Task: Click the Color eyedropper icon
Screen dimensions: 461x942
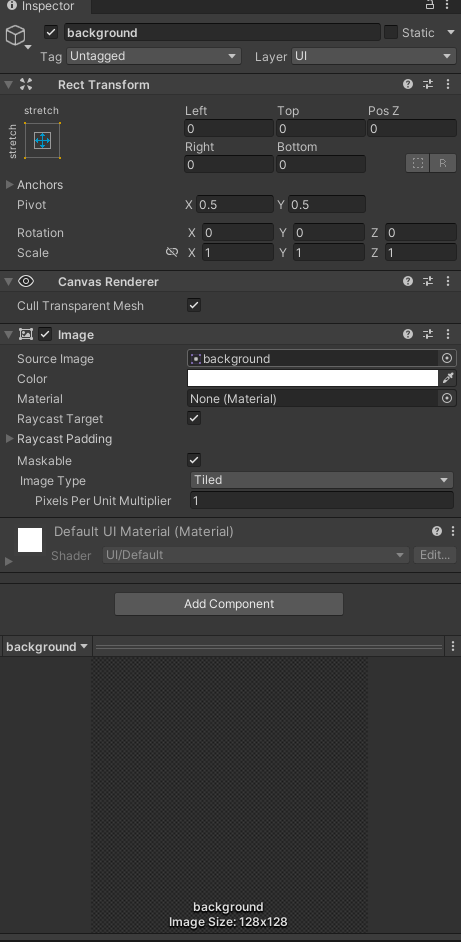Action: point(448,378)
